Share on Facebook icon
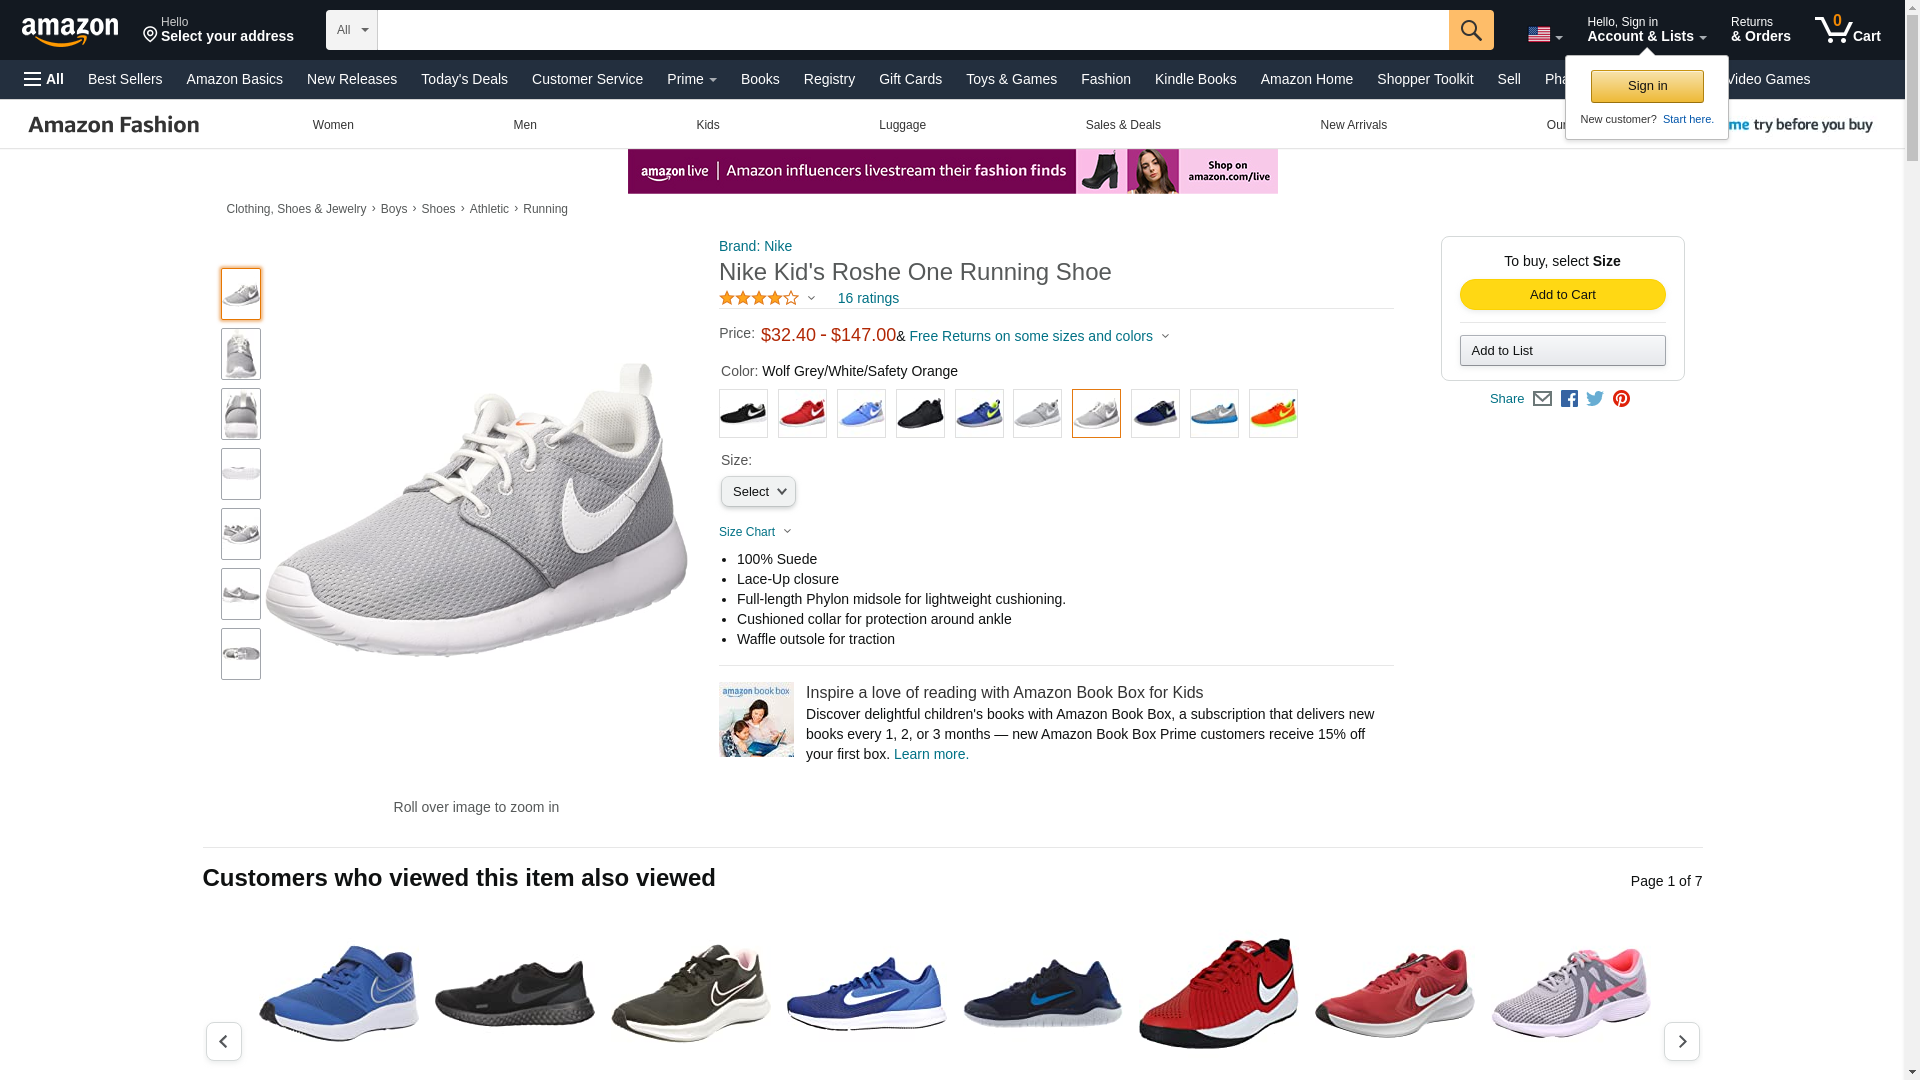Image resolution: width=1920 pixels, height=1080 pixels. click(1569, 399)
